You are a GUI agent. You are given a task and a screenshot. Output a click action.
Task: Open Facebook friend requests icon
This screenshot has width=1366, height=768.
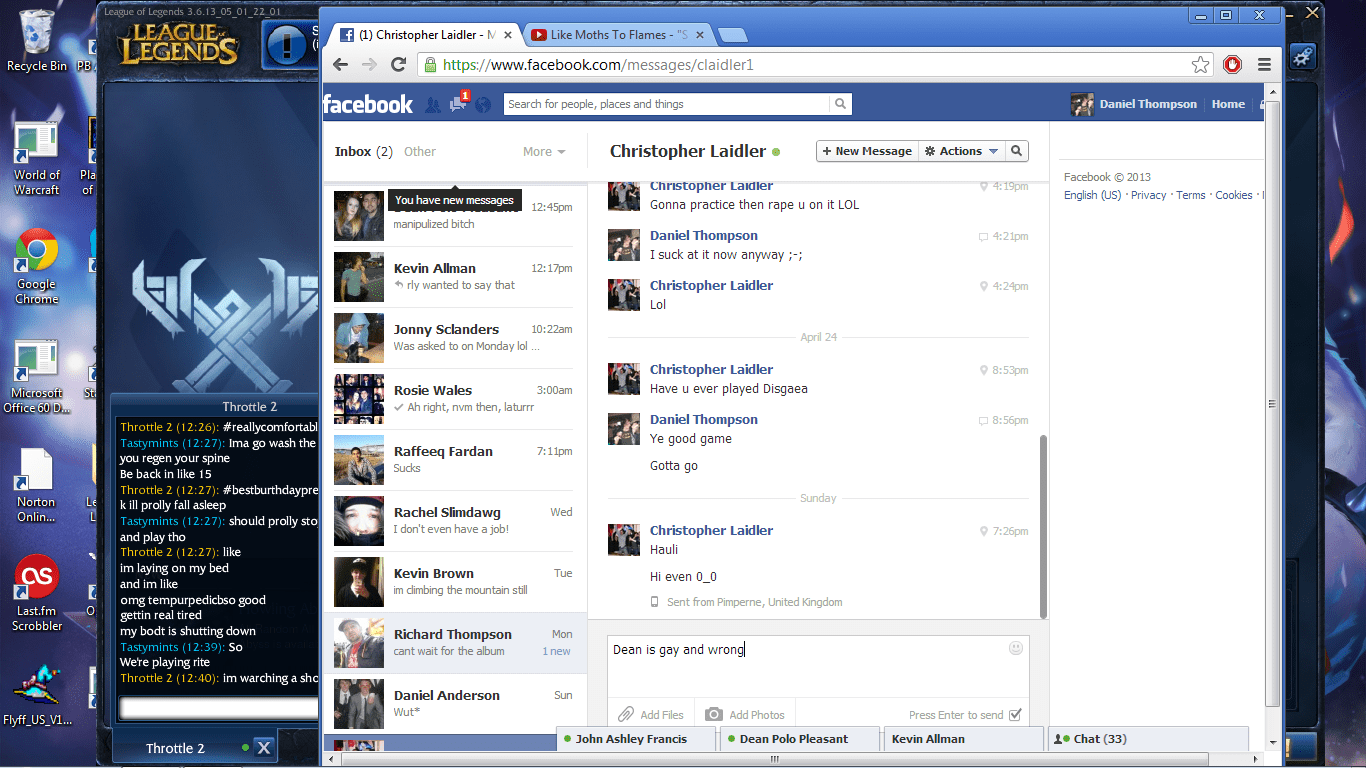tap(433, 104)
